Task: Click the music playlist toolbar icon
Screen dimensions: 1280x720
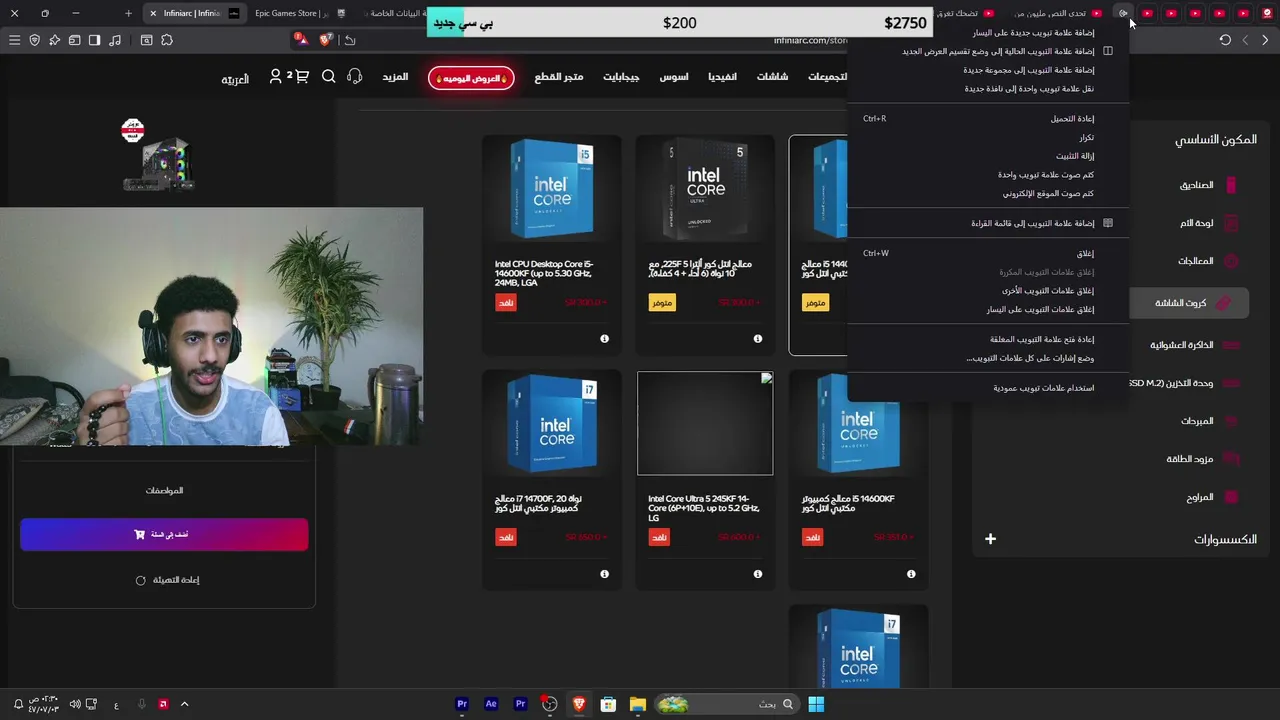Action: (115, 40)
